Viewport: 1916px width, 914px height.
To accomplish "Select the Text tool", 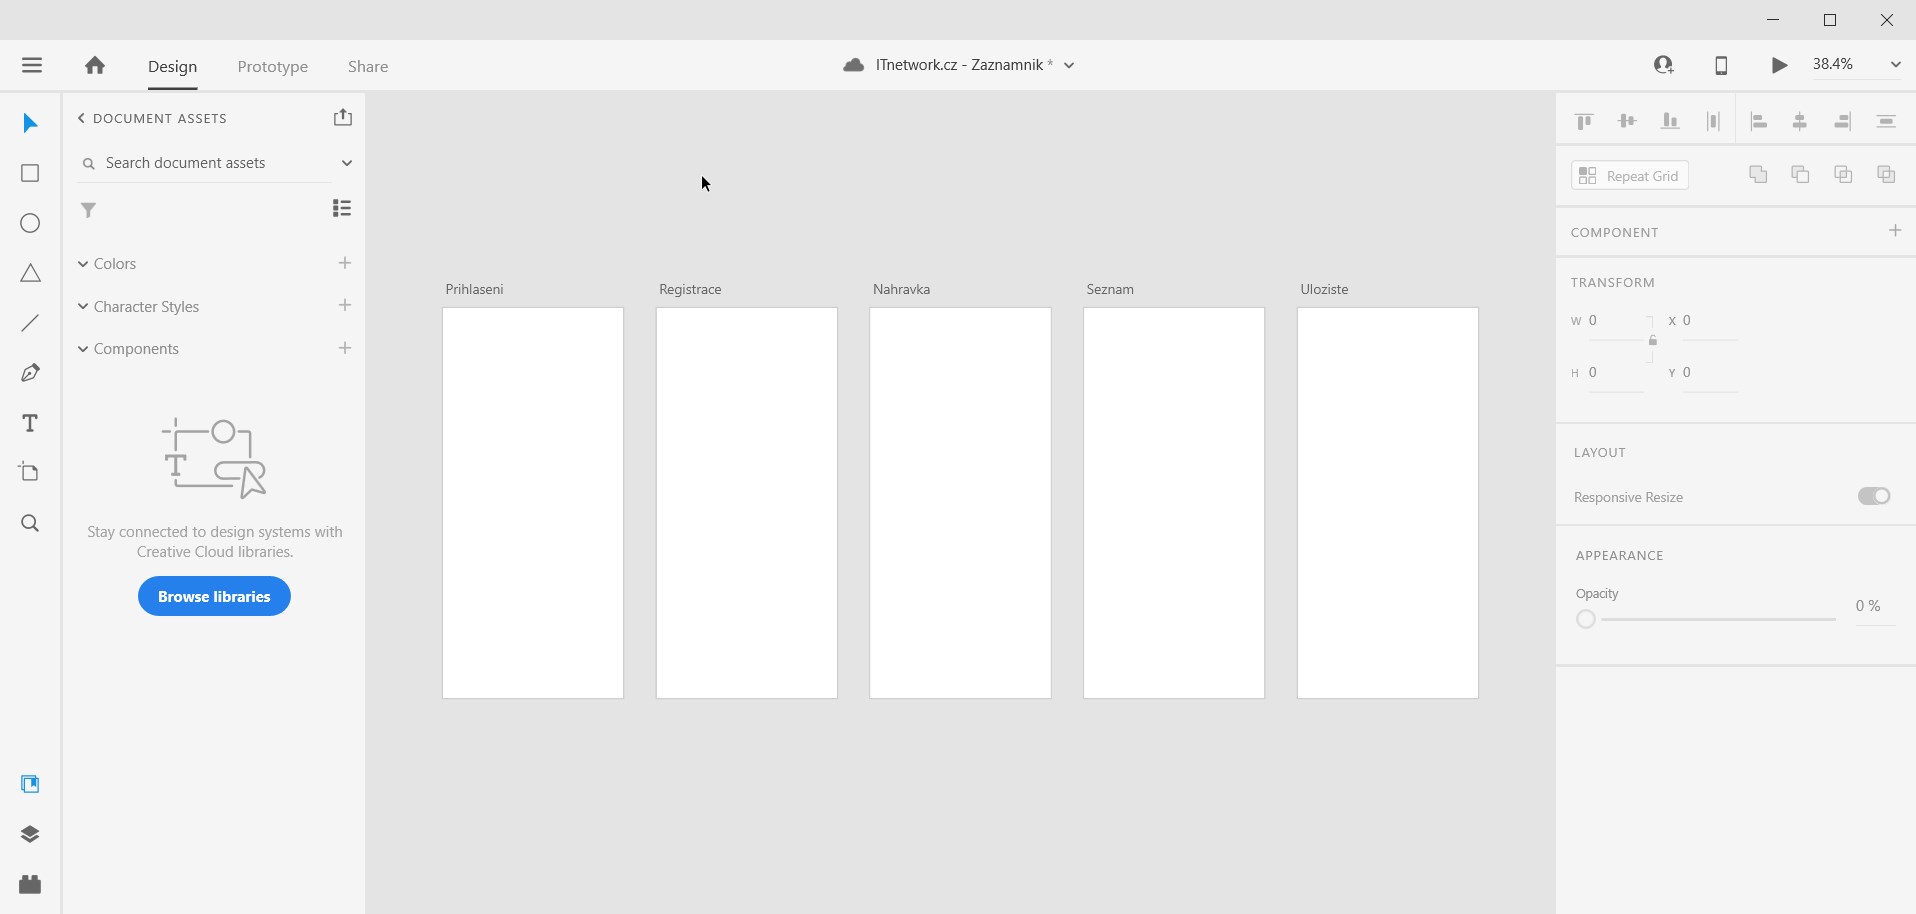I will click(x=30, y=423).
